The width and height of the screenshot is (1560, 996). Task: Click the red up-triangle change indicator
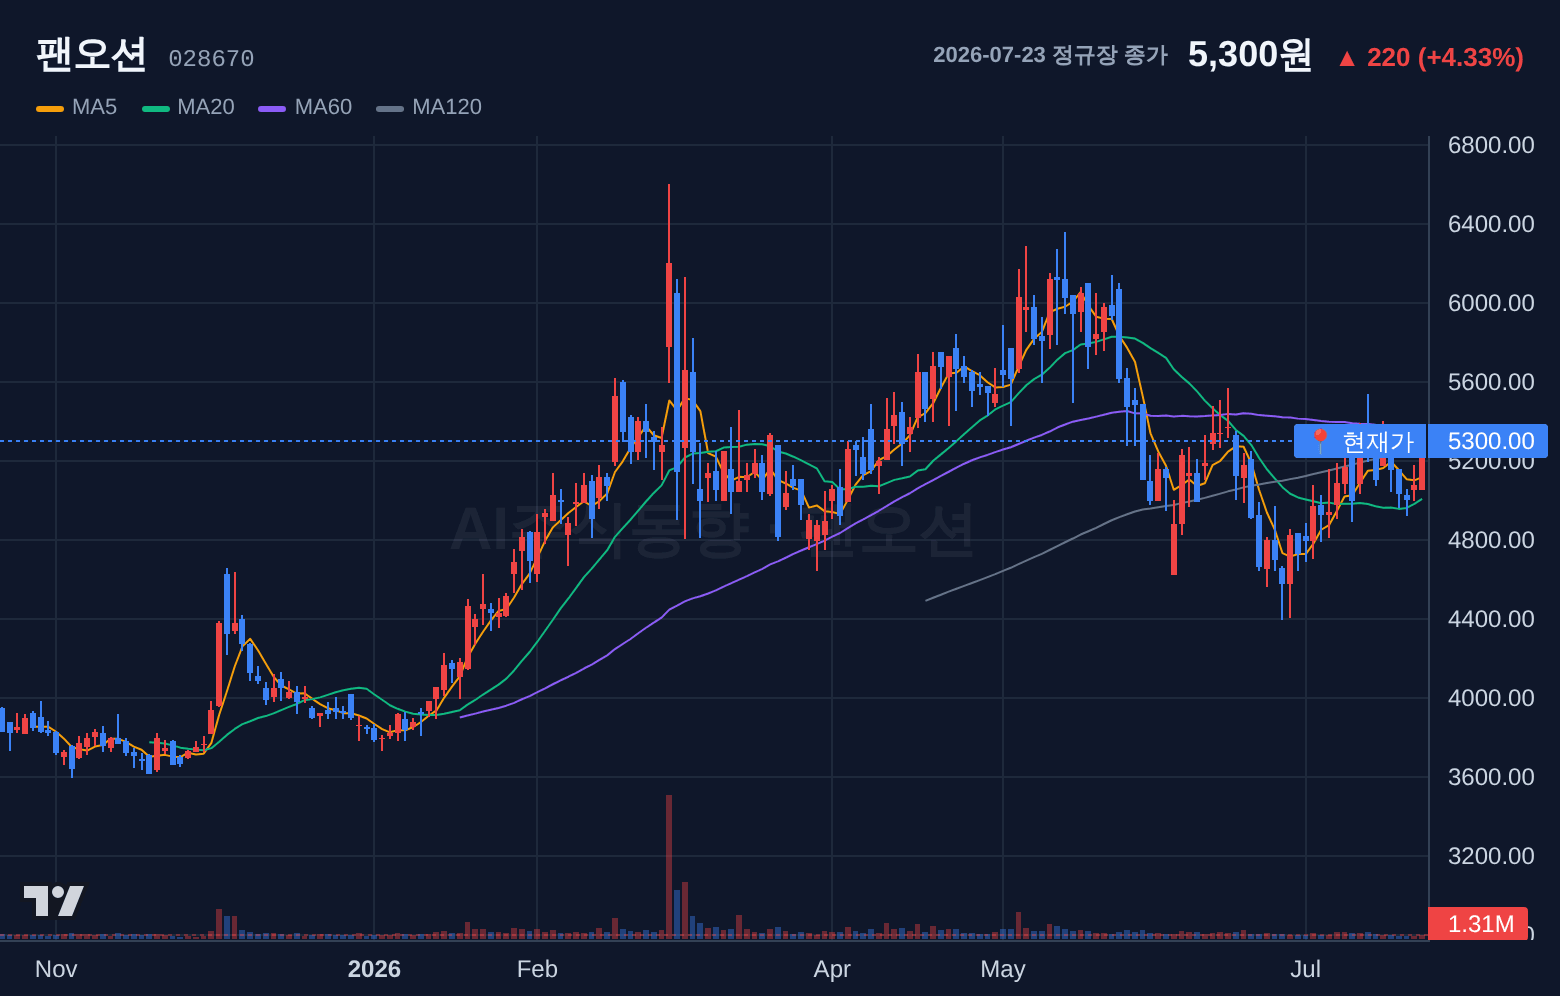point(1347,59)
